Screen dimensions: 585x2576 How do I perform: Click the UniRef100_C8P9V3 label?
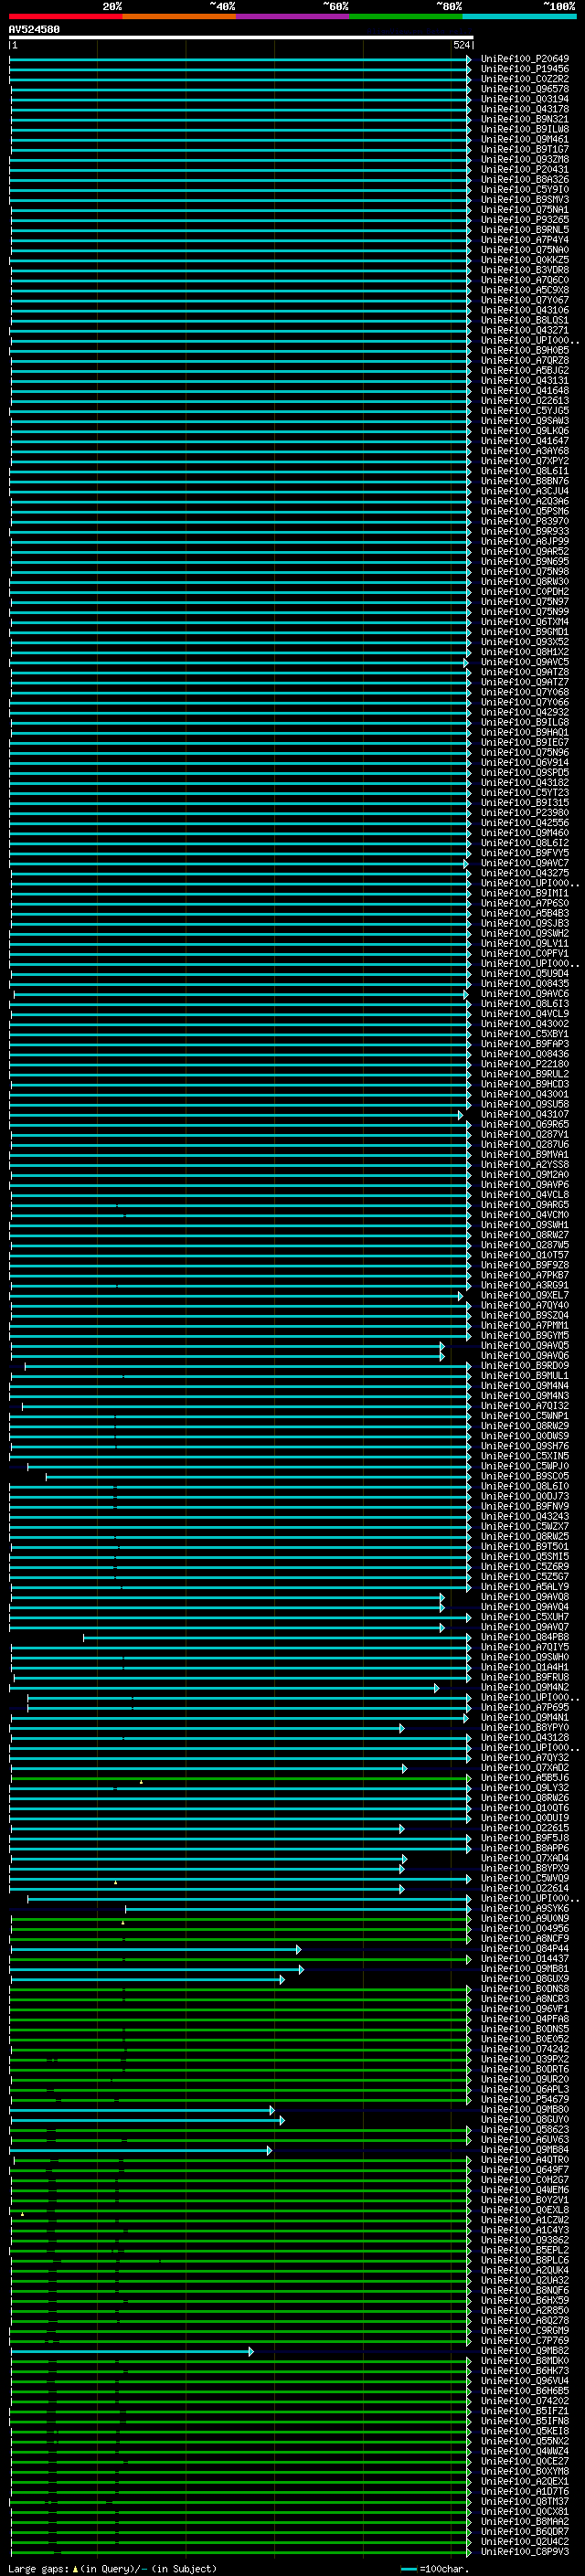point(525,2552)
